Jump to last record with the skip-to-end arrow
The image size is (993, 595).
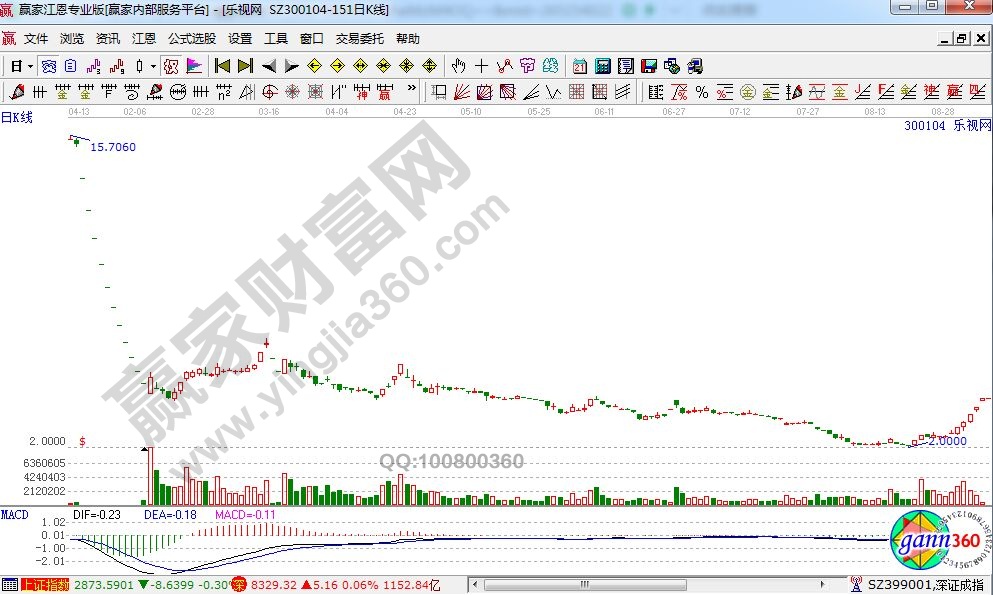[245, 66]
